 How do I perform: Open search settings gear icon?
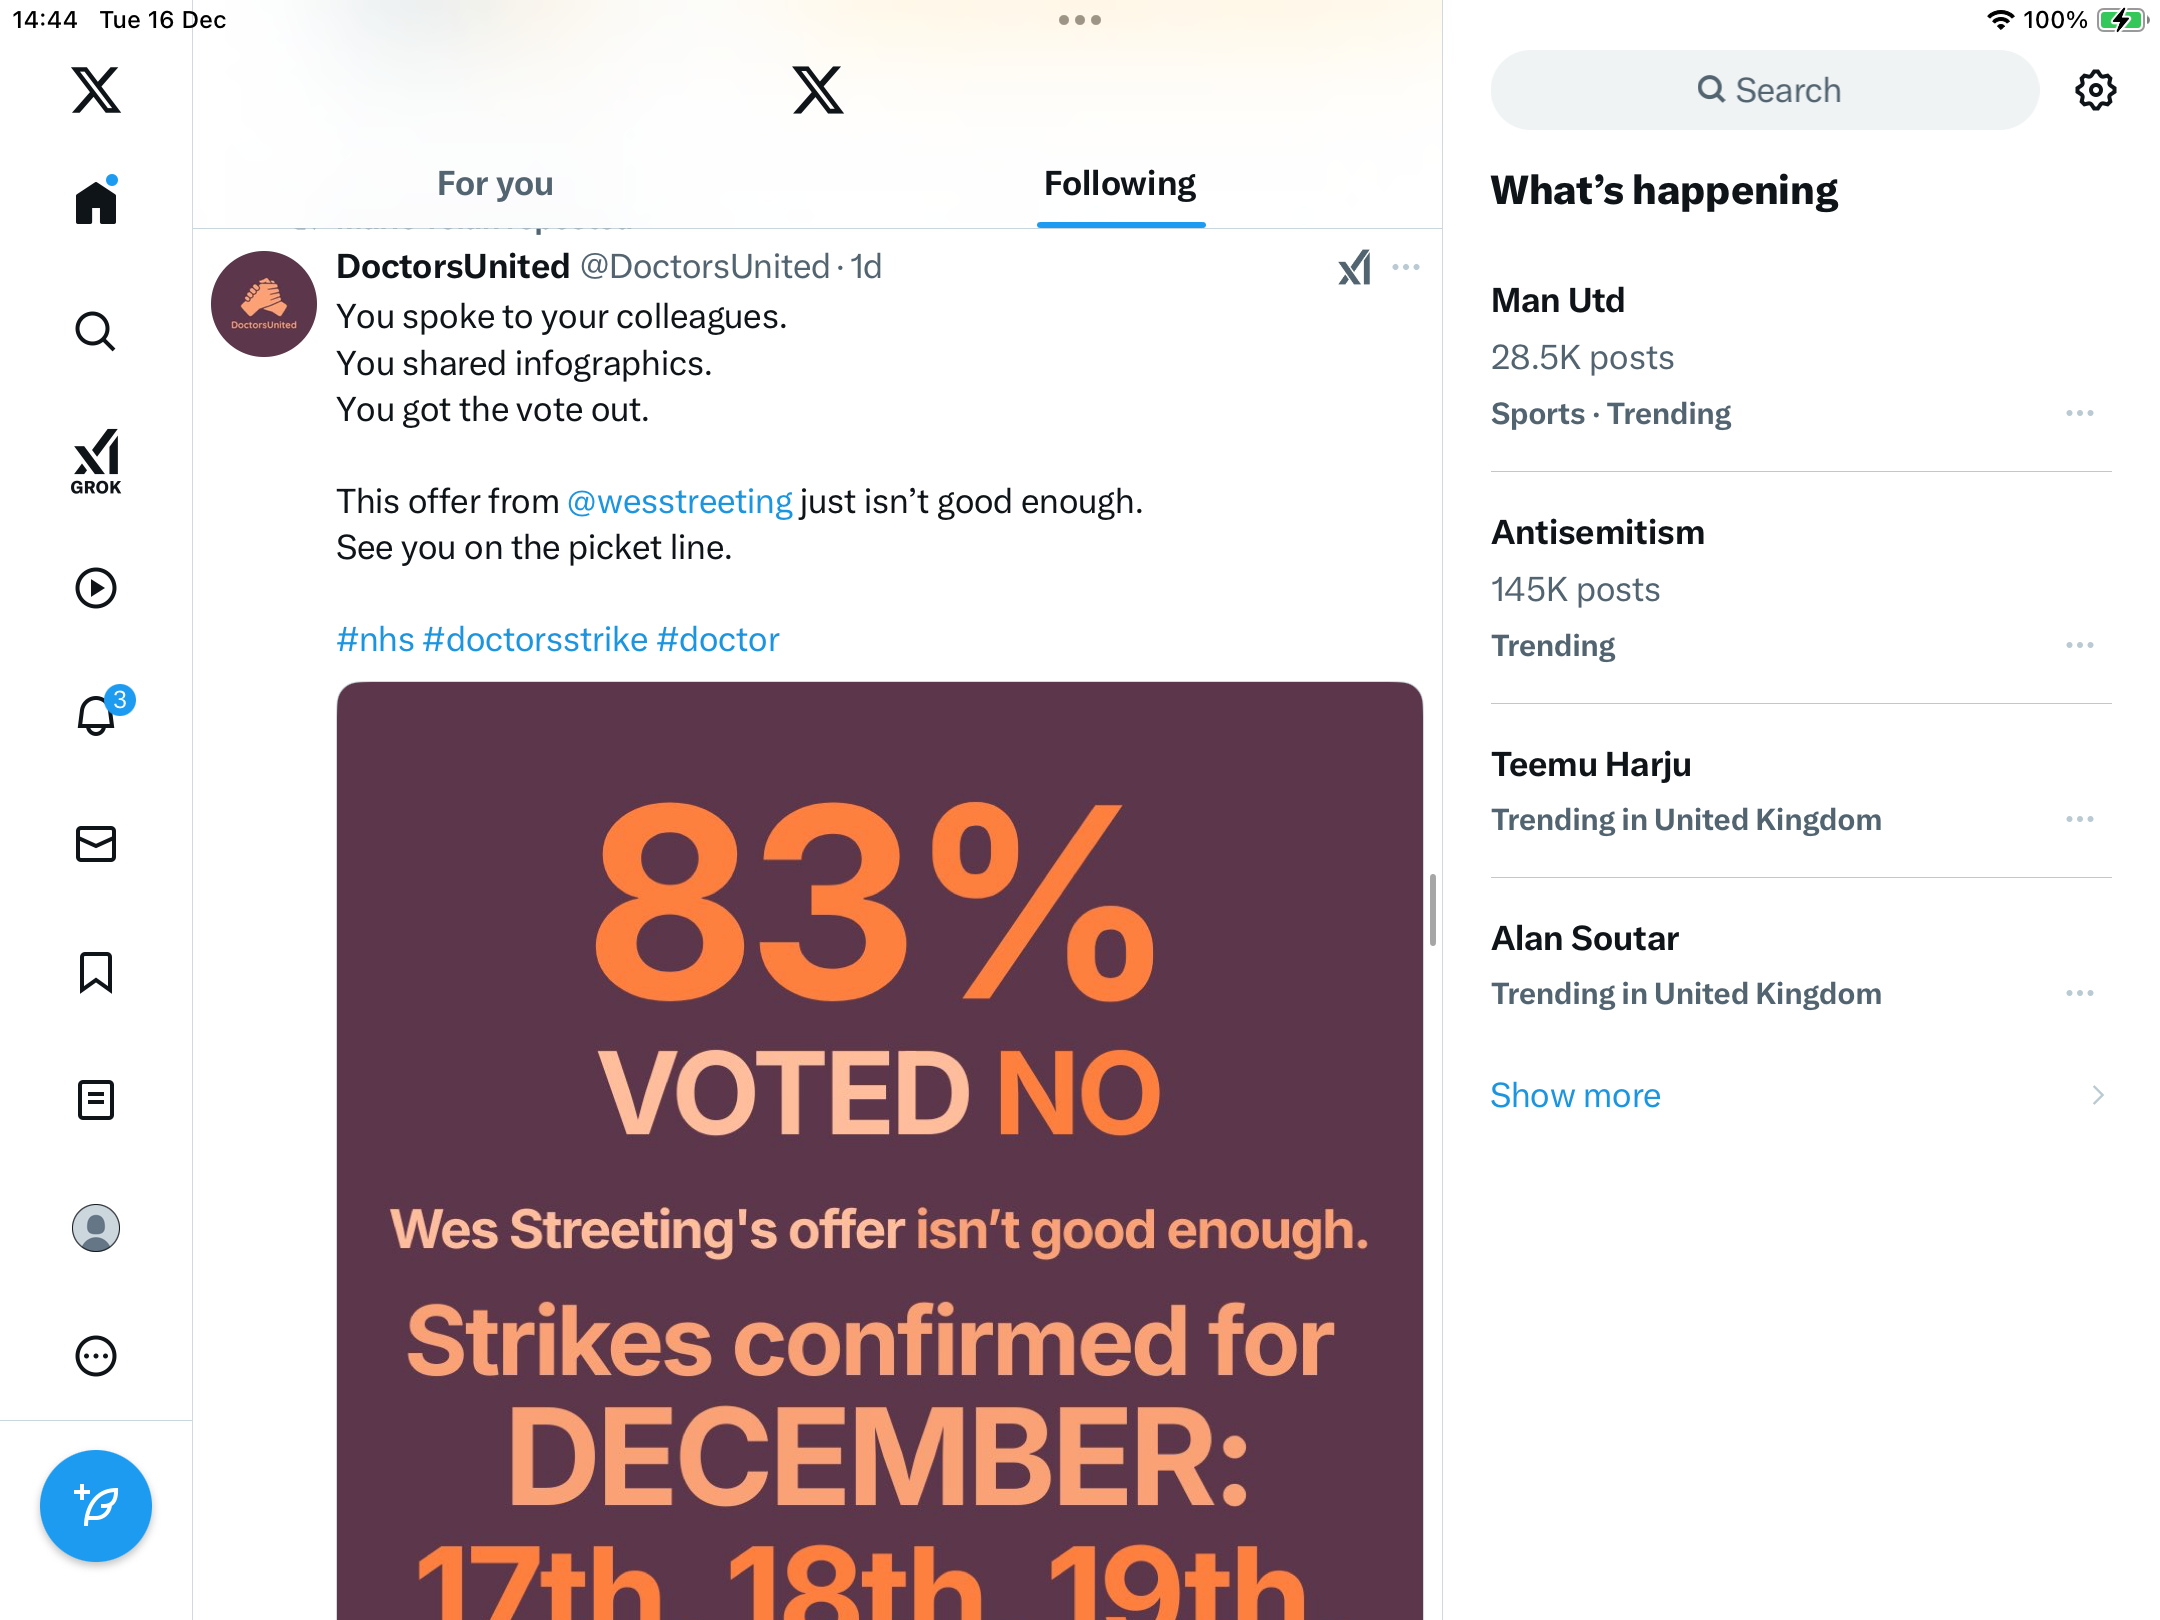pos(2095,90)
